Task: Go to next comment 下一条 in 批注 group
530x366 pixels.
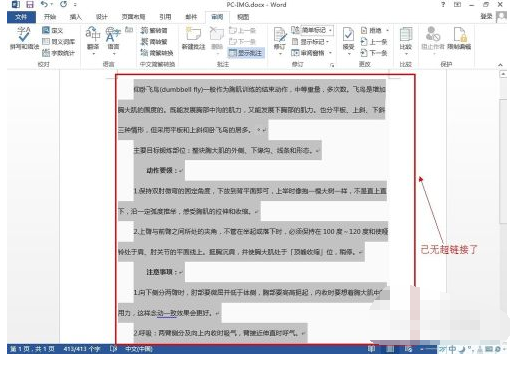Action: click(x=242, y=42)
